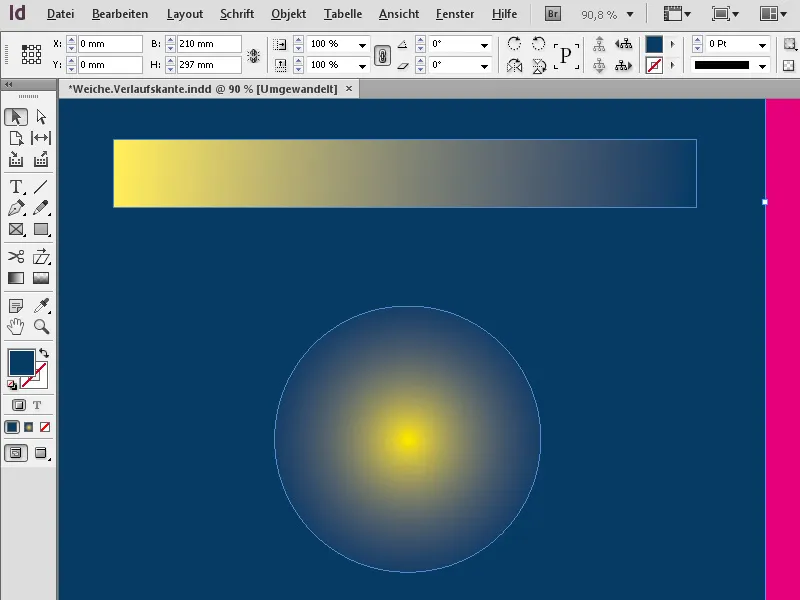
Task: Swap fill and stroke arrows
Action: tap(44, 353)
